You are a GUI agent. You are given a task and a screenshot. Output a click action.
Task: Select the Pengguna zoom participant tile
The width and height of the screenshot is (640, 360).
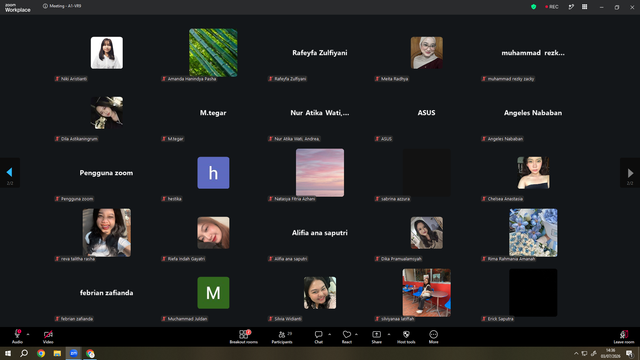[x=107, y=173]
